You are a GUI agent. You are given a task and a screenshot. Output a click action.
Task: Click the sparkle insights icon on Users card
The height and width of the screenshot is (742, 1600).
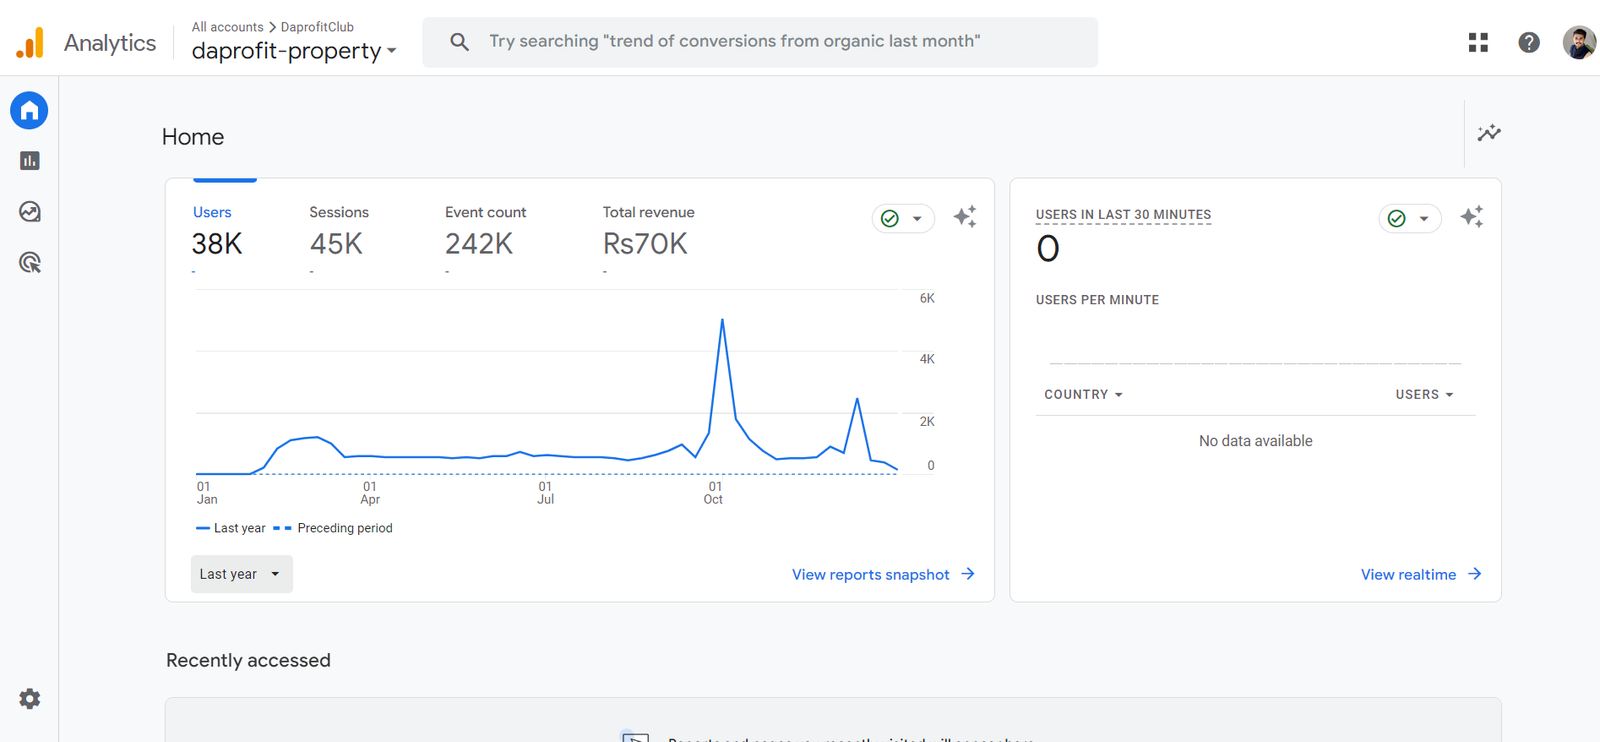965,217
